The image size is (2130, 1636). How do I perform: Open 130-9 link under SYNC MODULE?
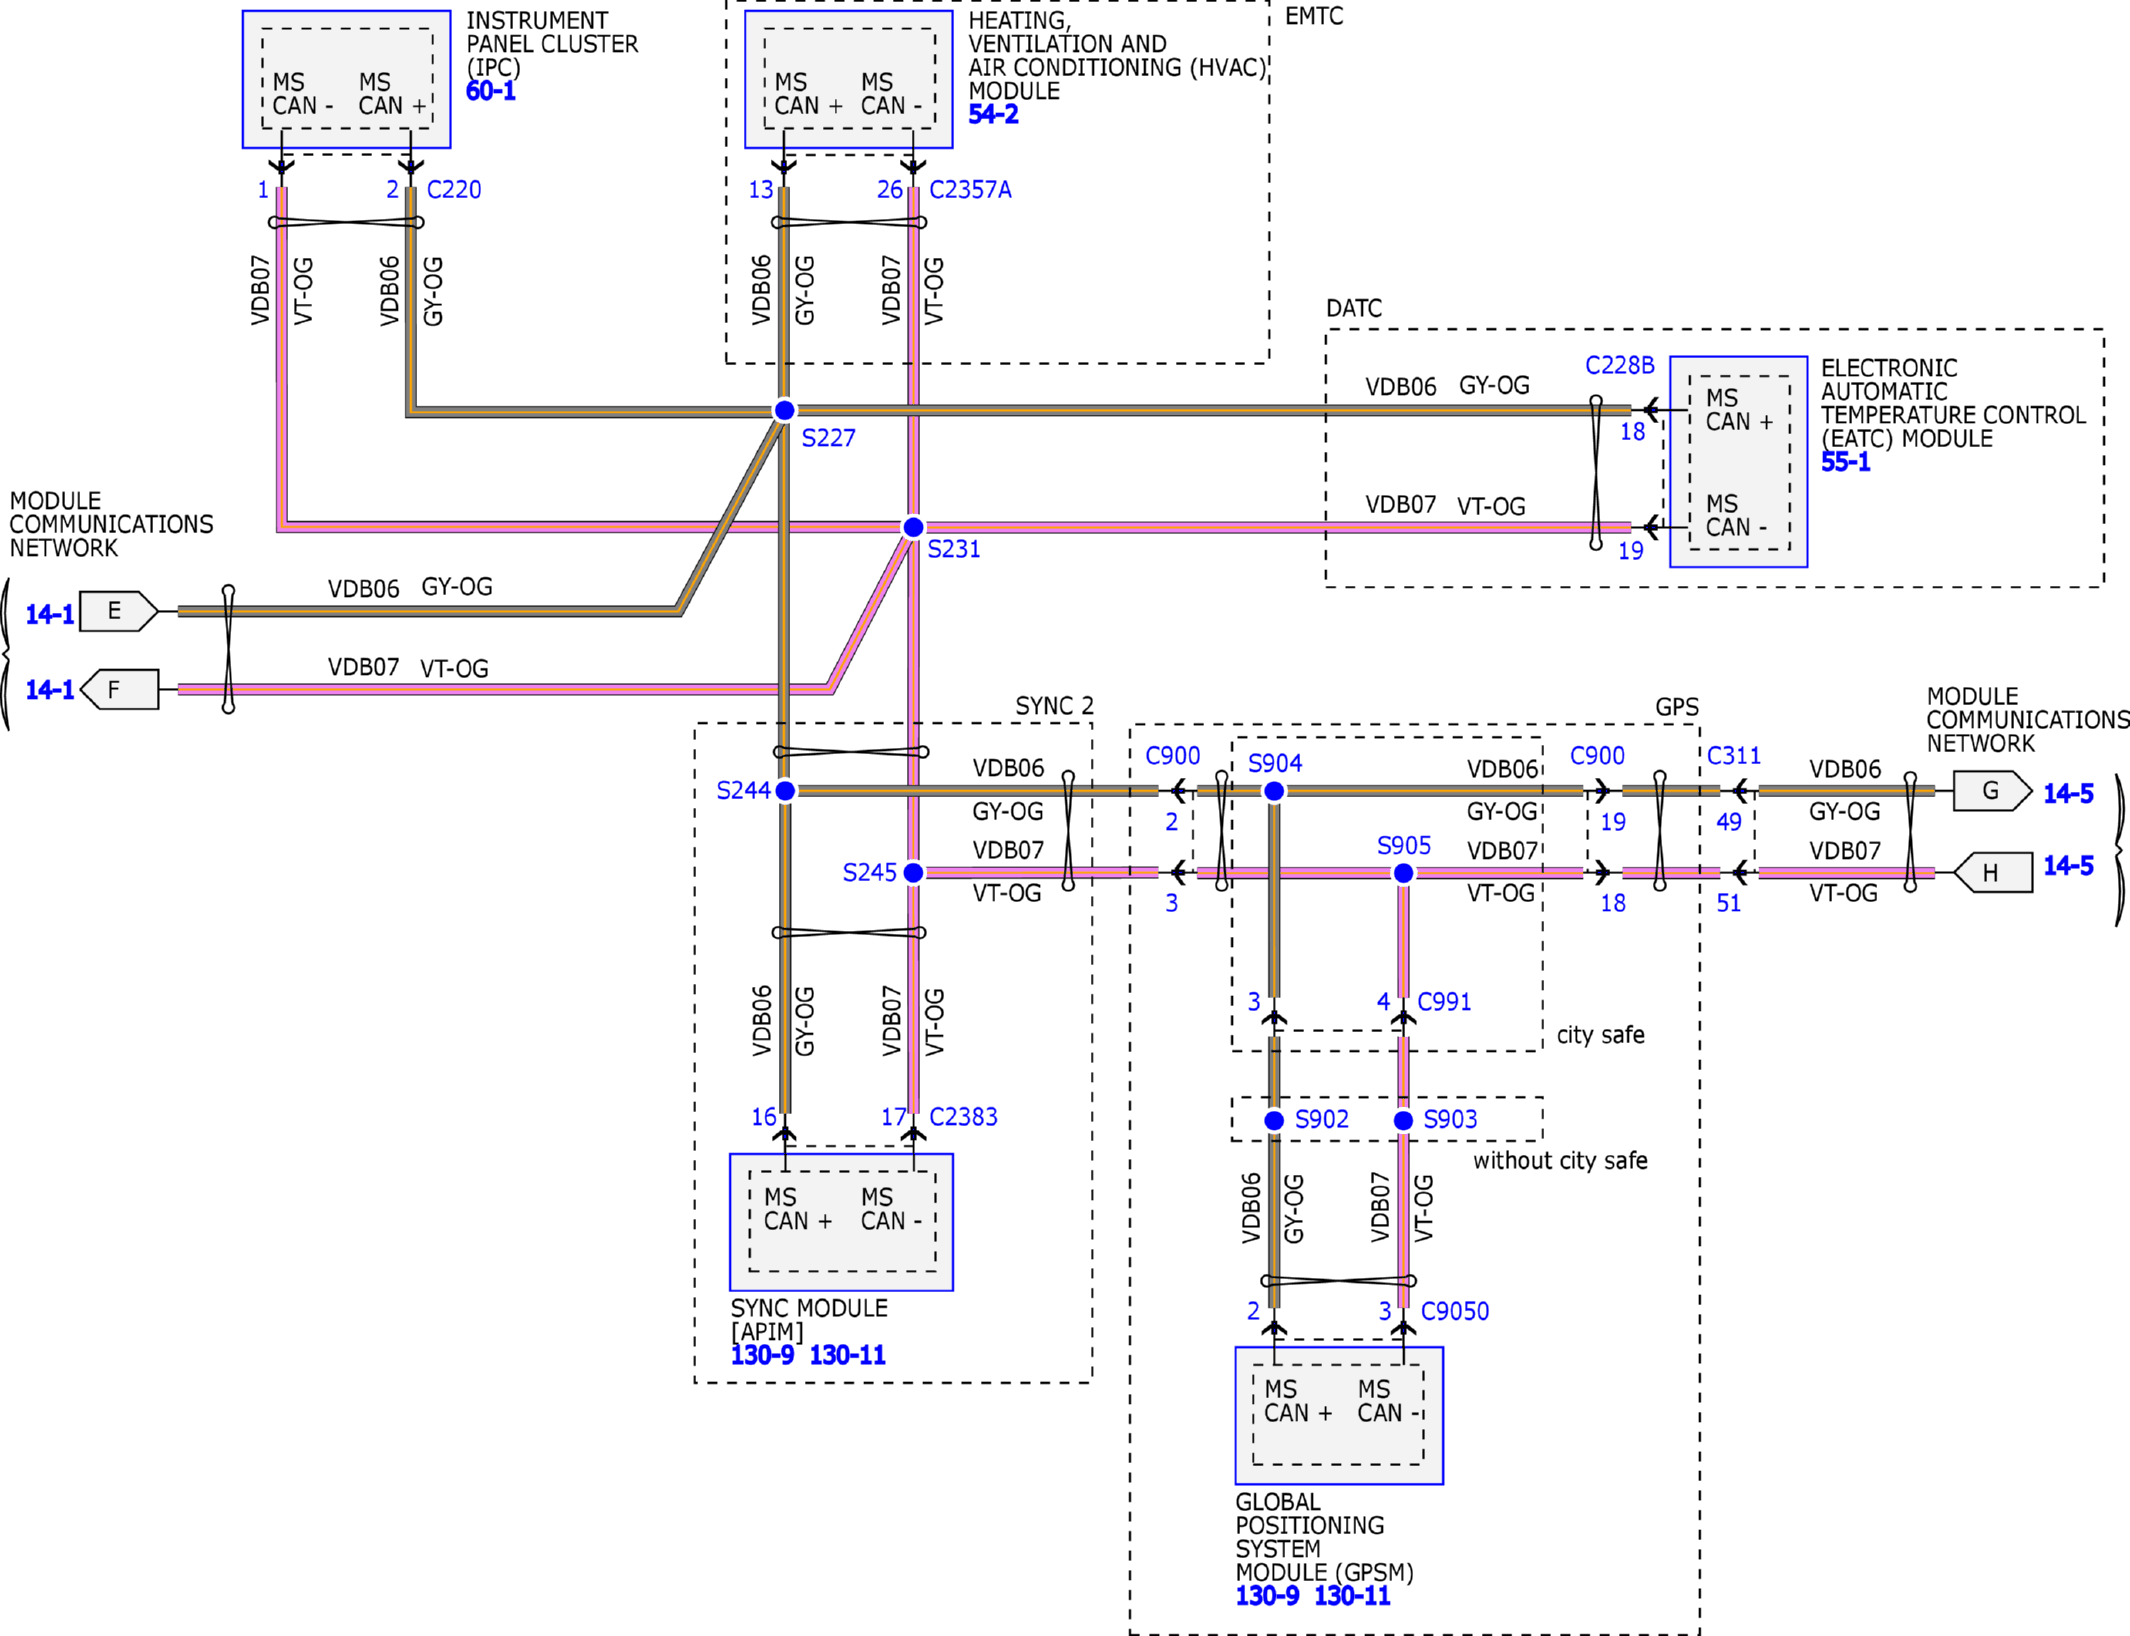(762, 1355)
